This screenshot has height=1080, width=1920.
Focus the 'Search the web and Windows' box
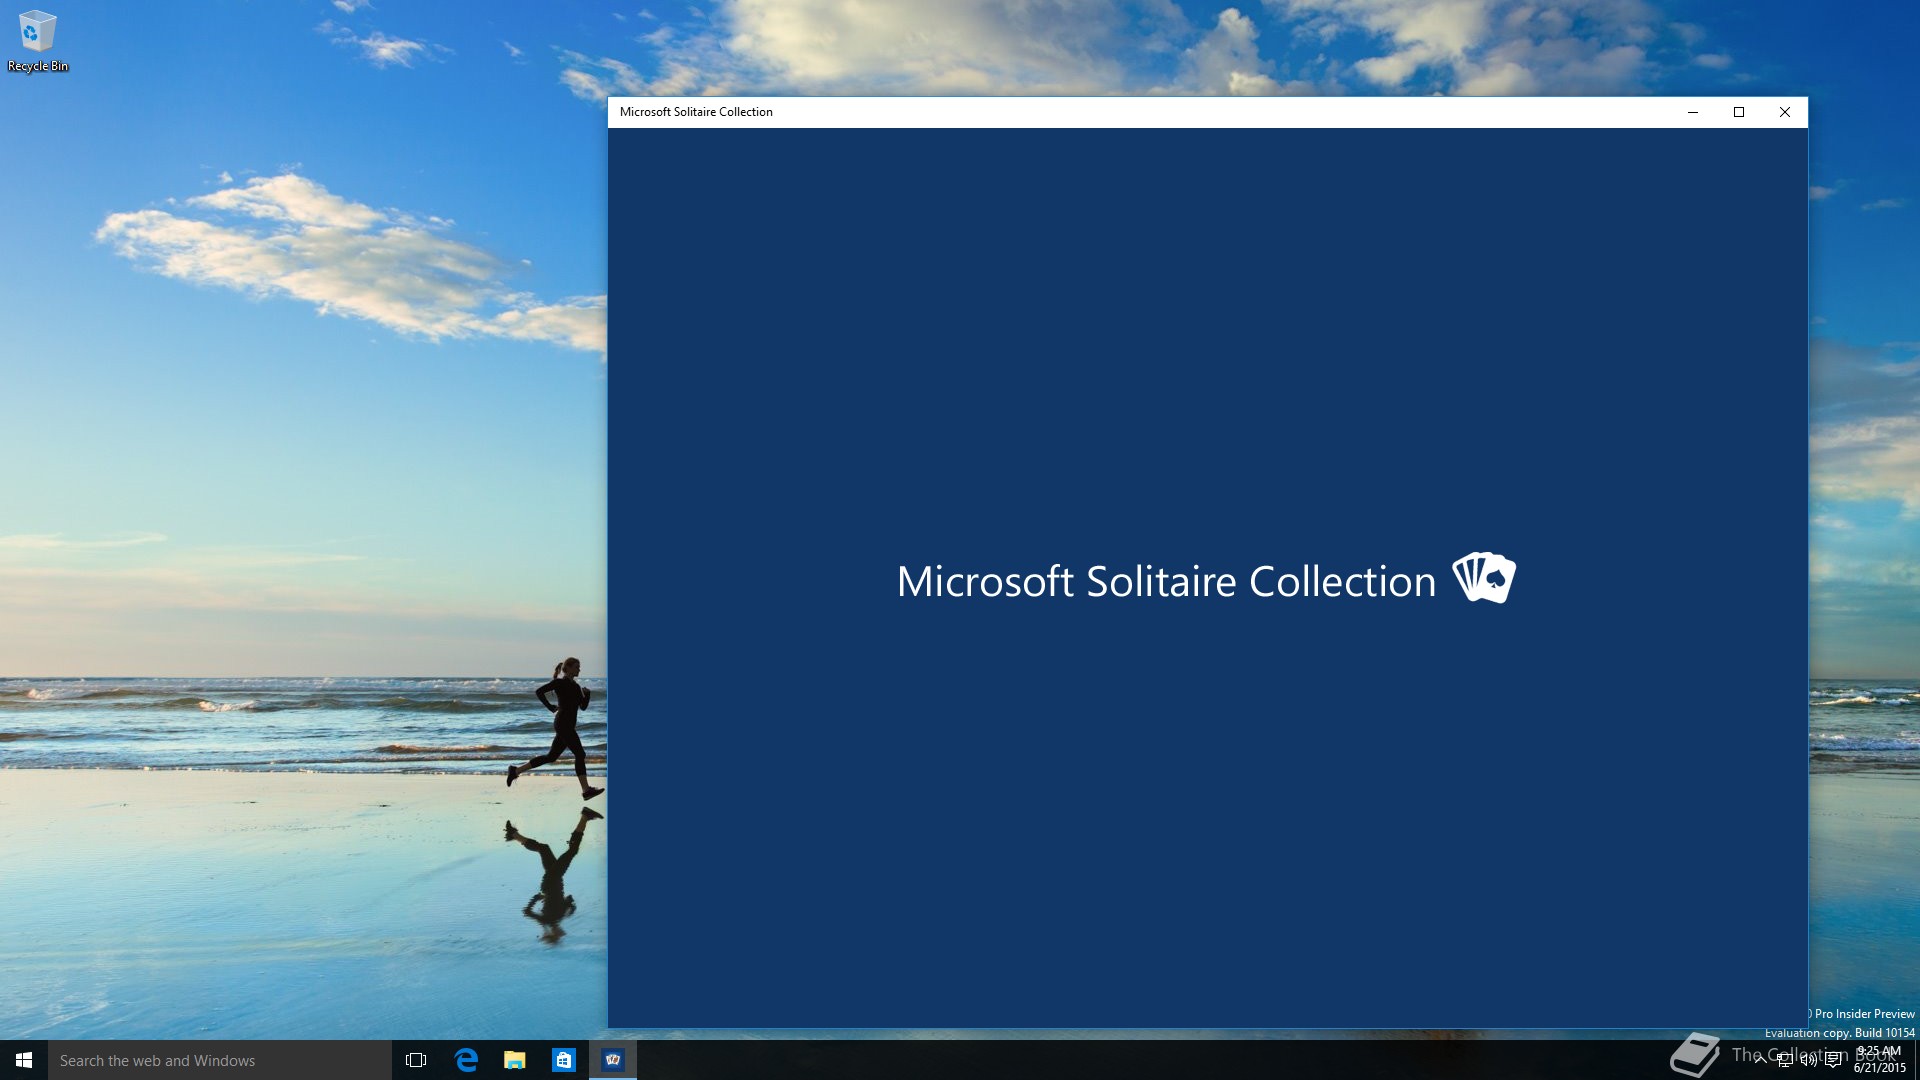coord(220,1060)
